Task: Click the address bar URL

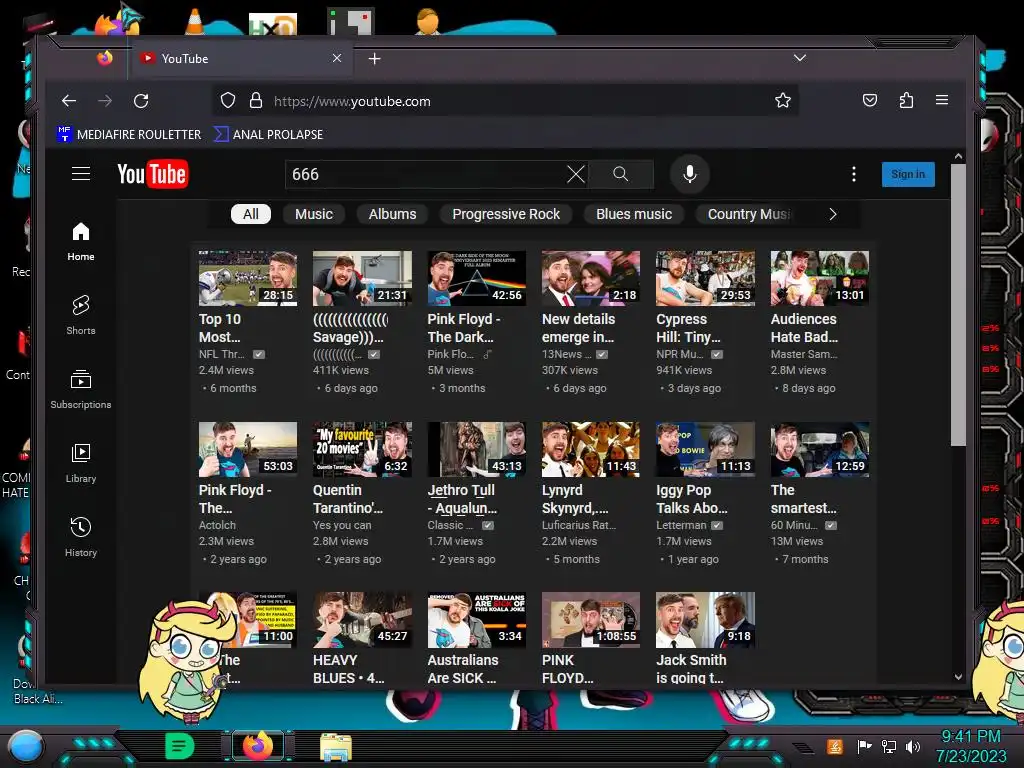Action: [352, 101]
